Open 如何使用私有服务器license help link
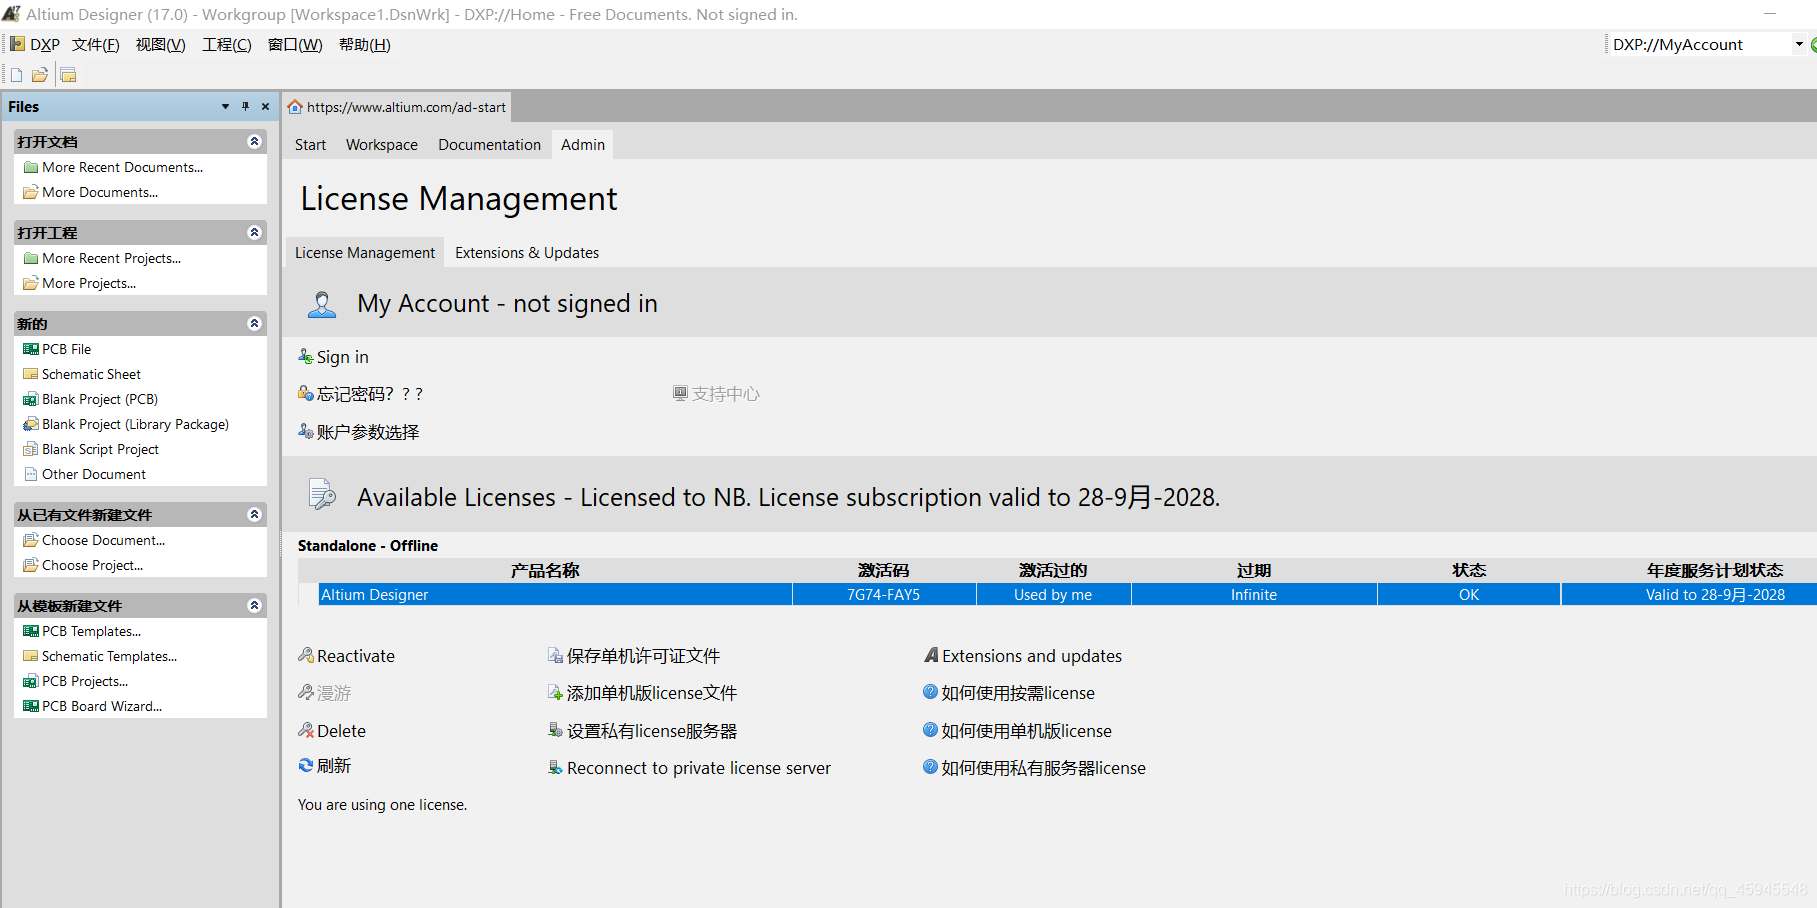The height and width of the screenshot is (908, 1817). click(x=1043, y=768)
